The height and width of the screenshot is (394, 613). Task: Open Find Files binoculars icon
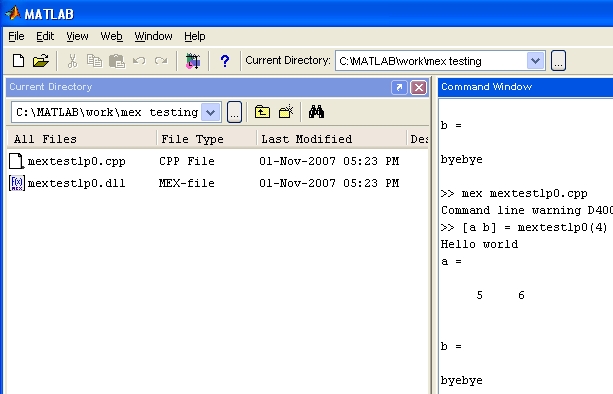[x=316, y=112]
